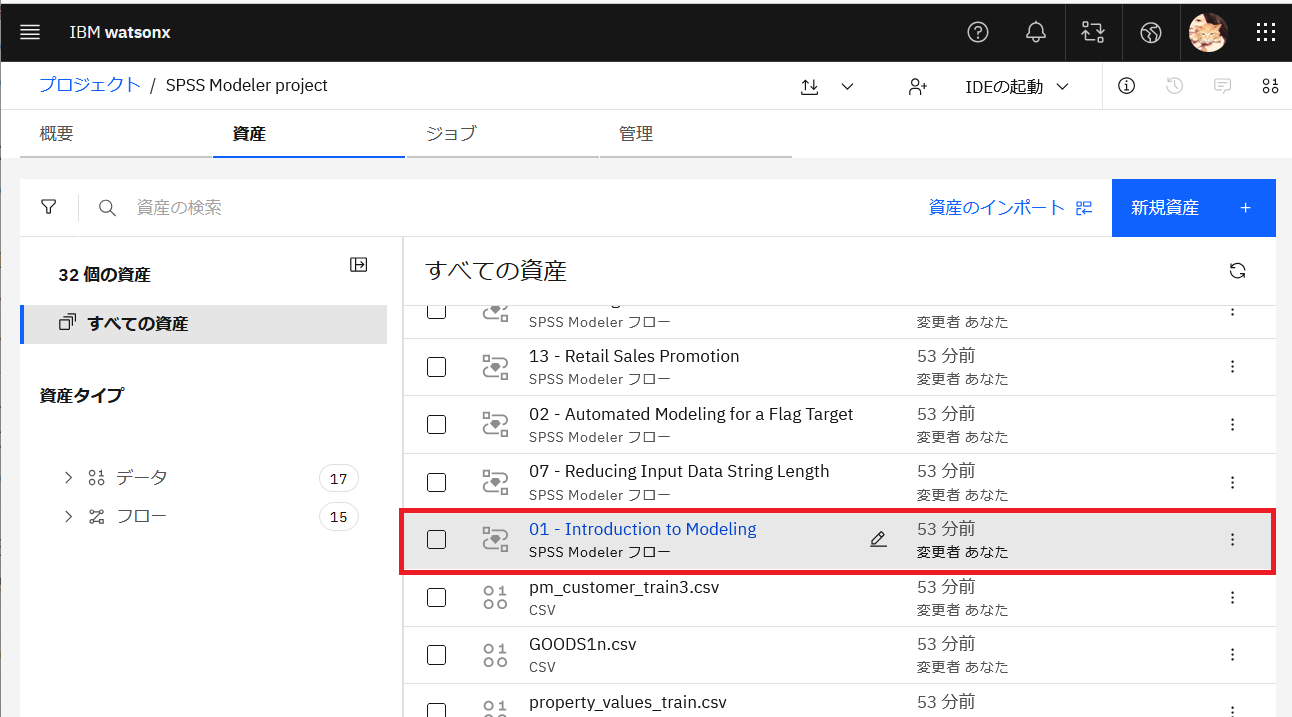Open overflow menu for 07 - Reducing Input Data
This screenshot has width=1292, height=717.
pos(1232,482)
